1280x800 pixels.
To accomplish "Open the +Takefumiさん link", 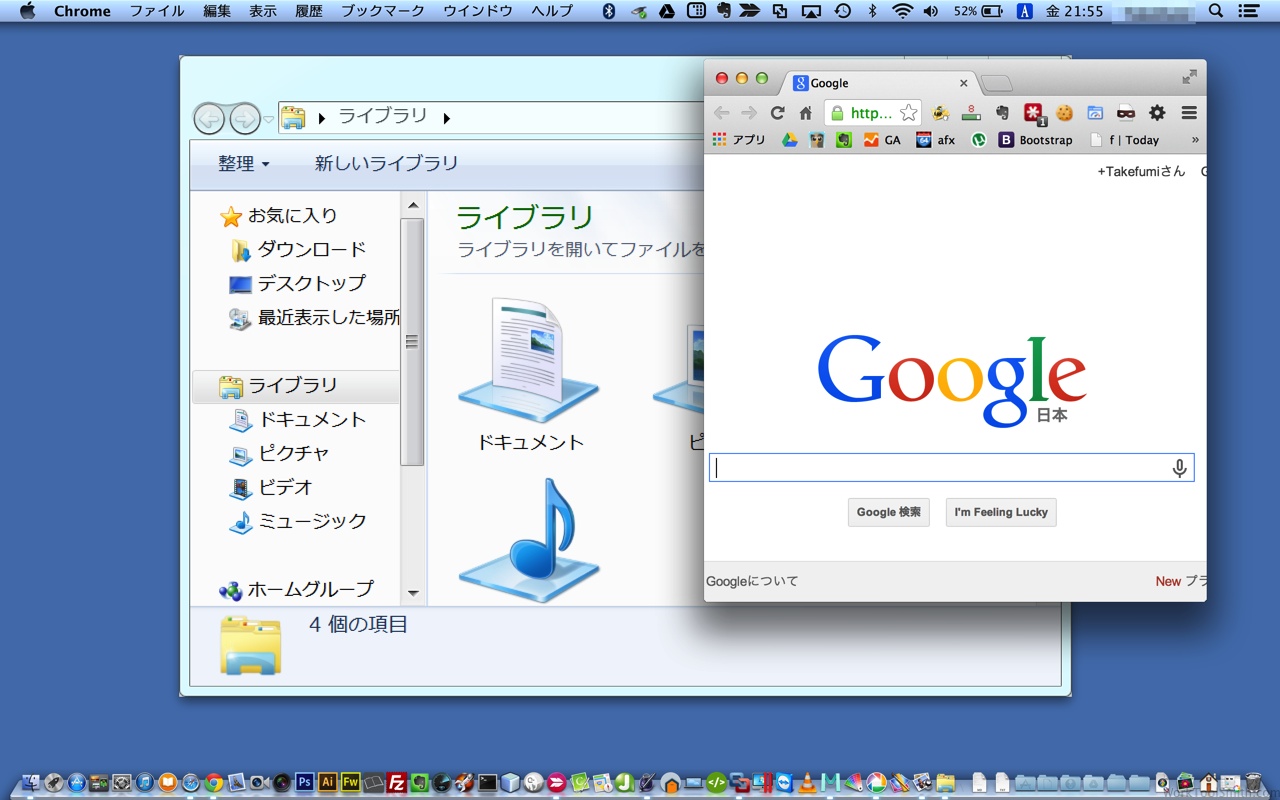I will pyautogui.click(x=1141, y=171).
